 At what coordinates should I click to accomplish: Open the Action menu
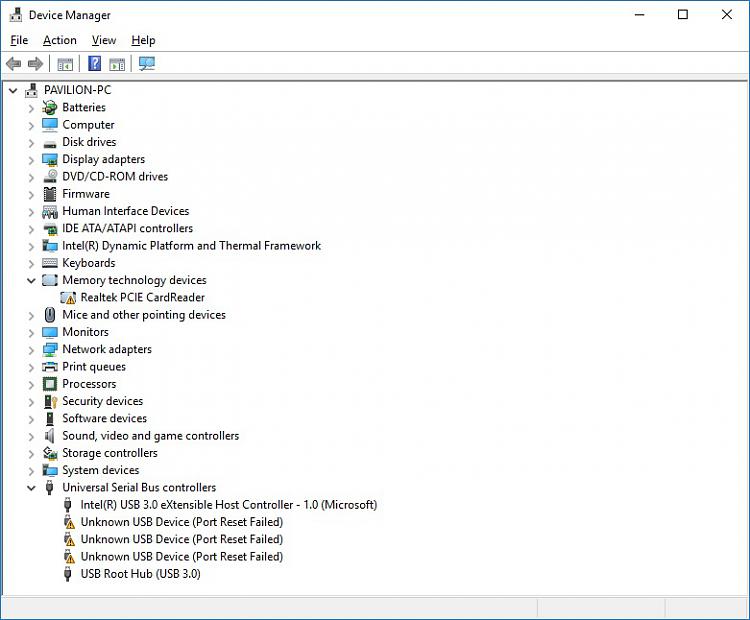60,40
